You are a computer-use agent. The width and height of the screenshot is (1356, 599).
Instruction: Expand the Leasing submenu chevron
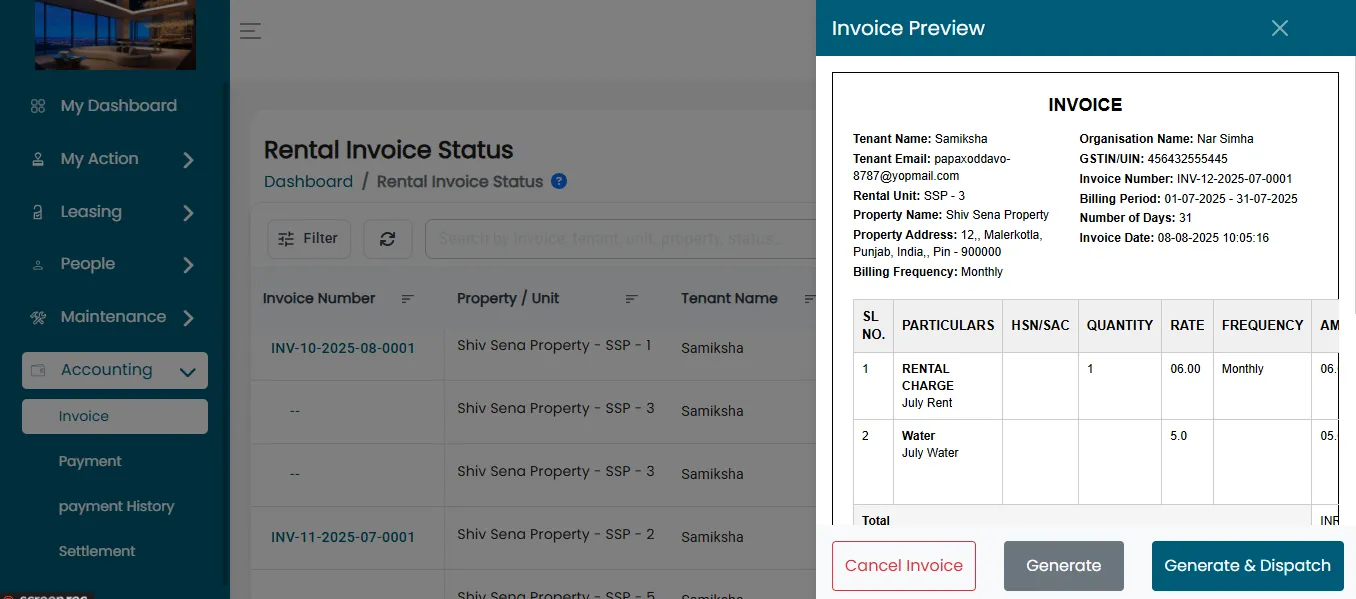(x=188, y=213)
